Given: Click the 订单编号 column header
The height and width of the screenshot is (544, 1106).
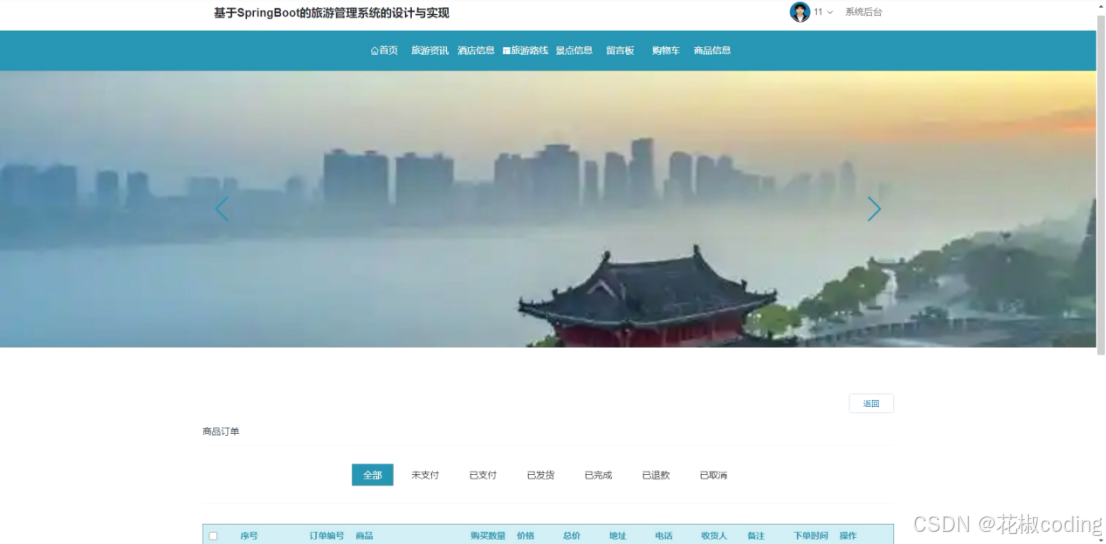Looking at the screenshot, I should coord(327,536).
